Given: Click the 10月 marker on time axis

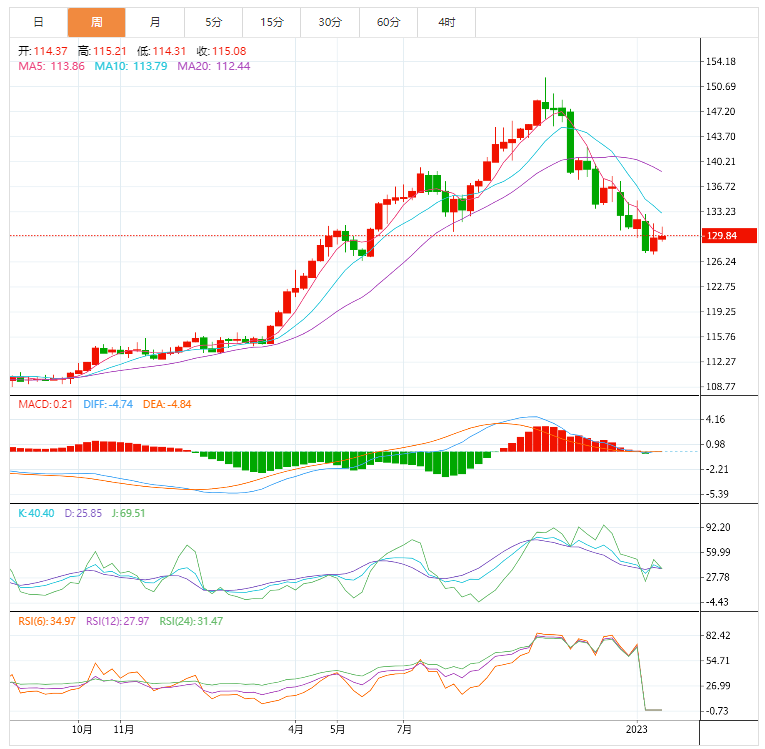Looking at the screenshot, I should click(x=83, y=729).
